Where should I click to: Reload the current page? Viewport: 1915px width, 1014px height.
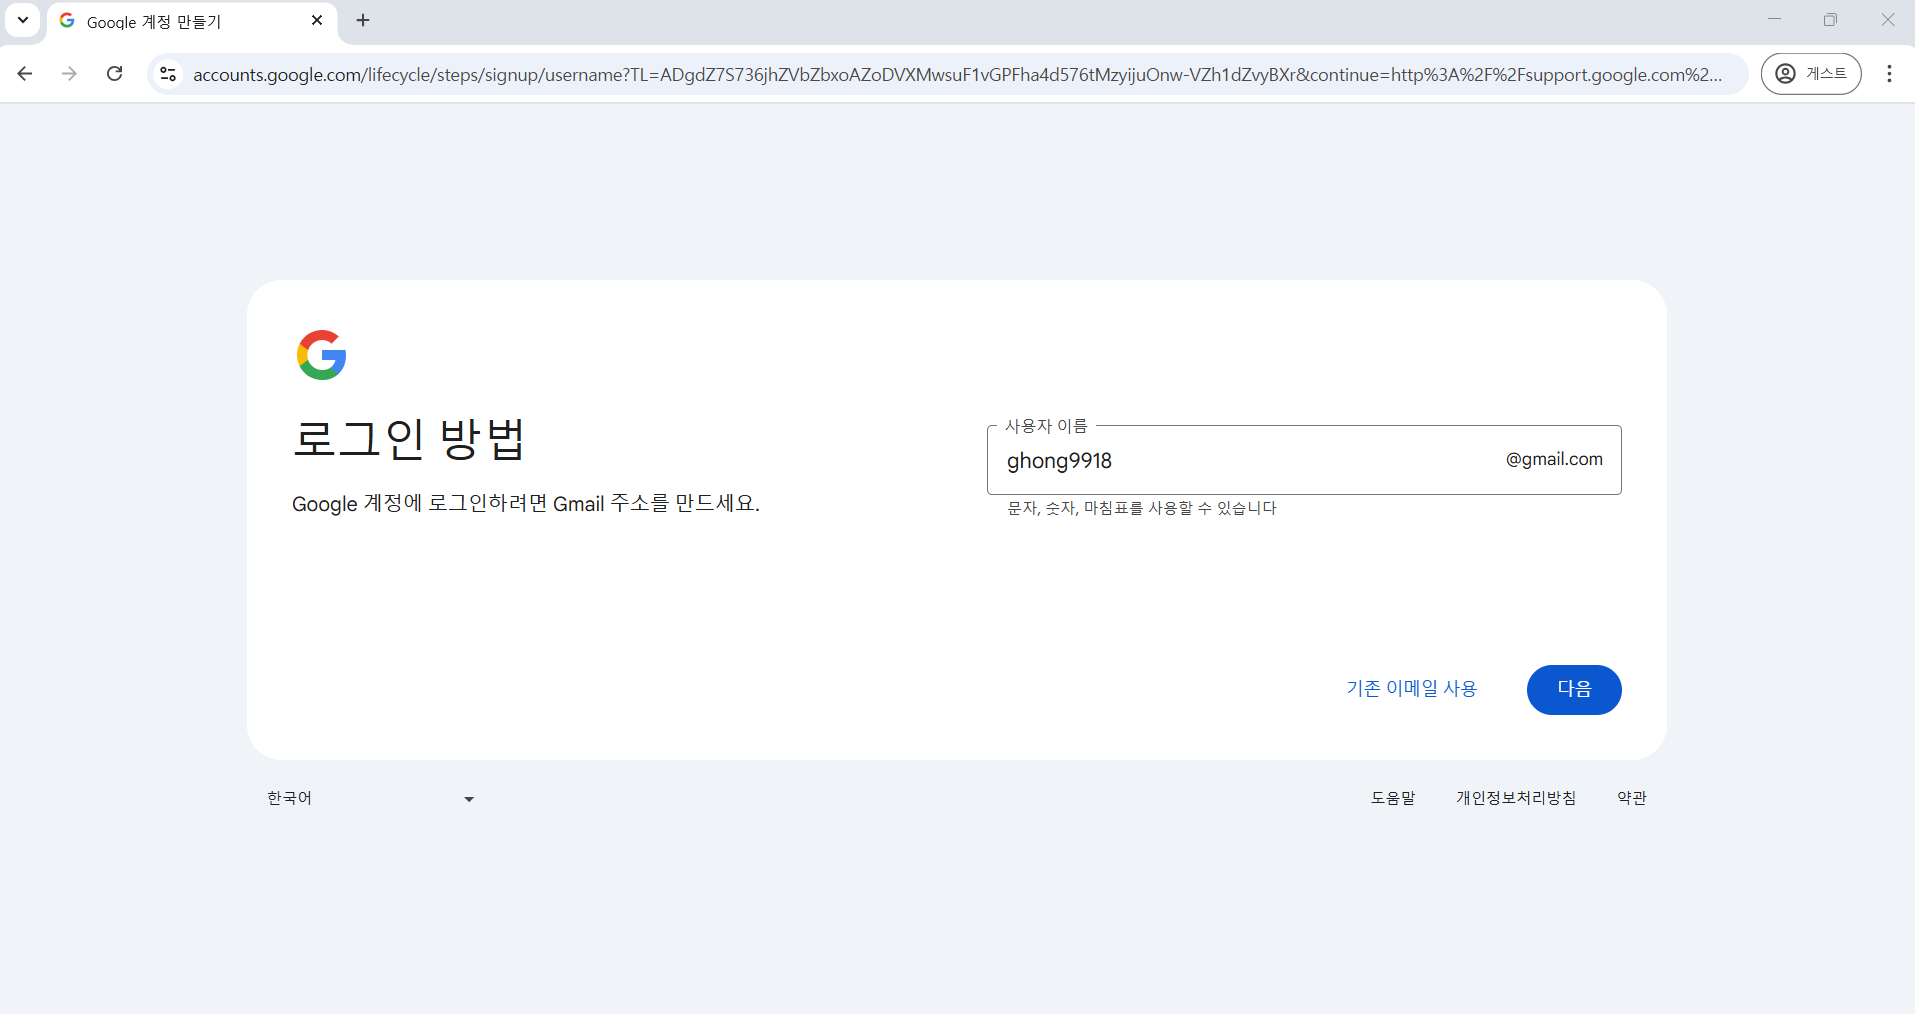(x=114, y=73)
